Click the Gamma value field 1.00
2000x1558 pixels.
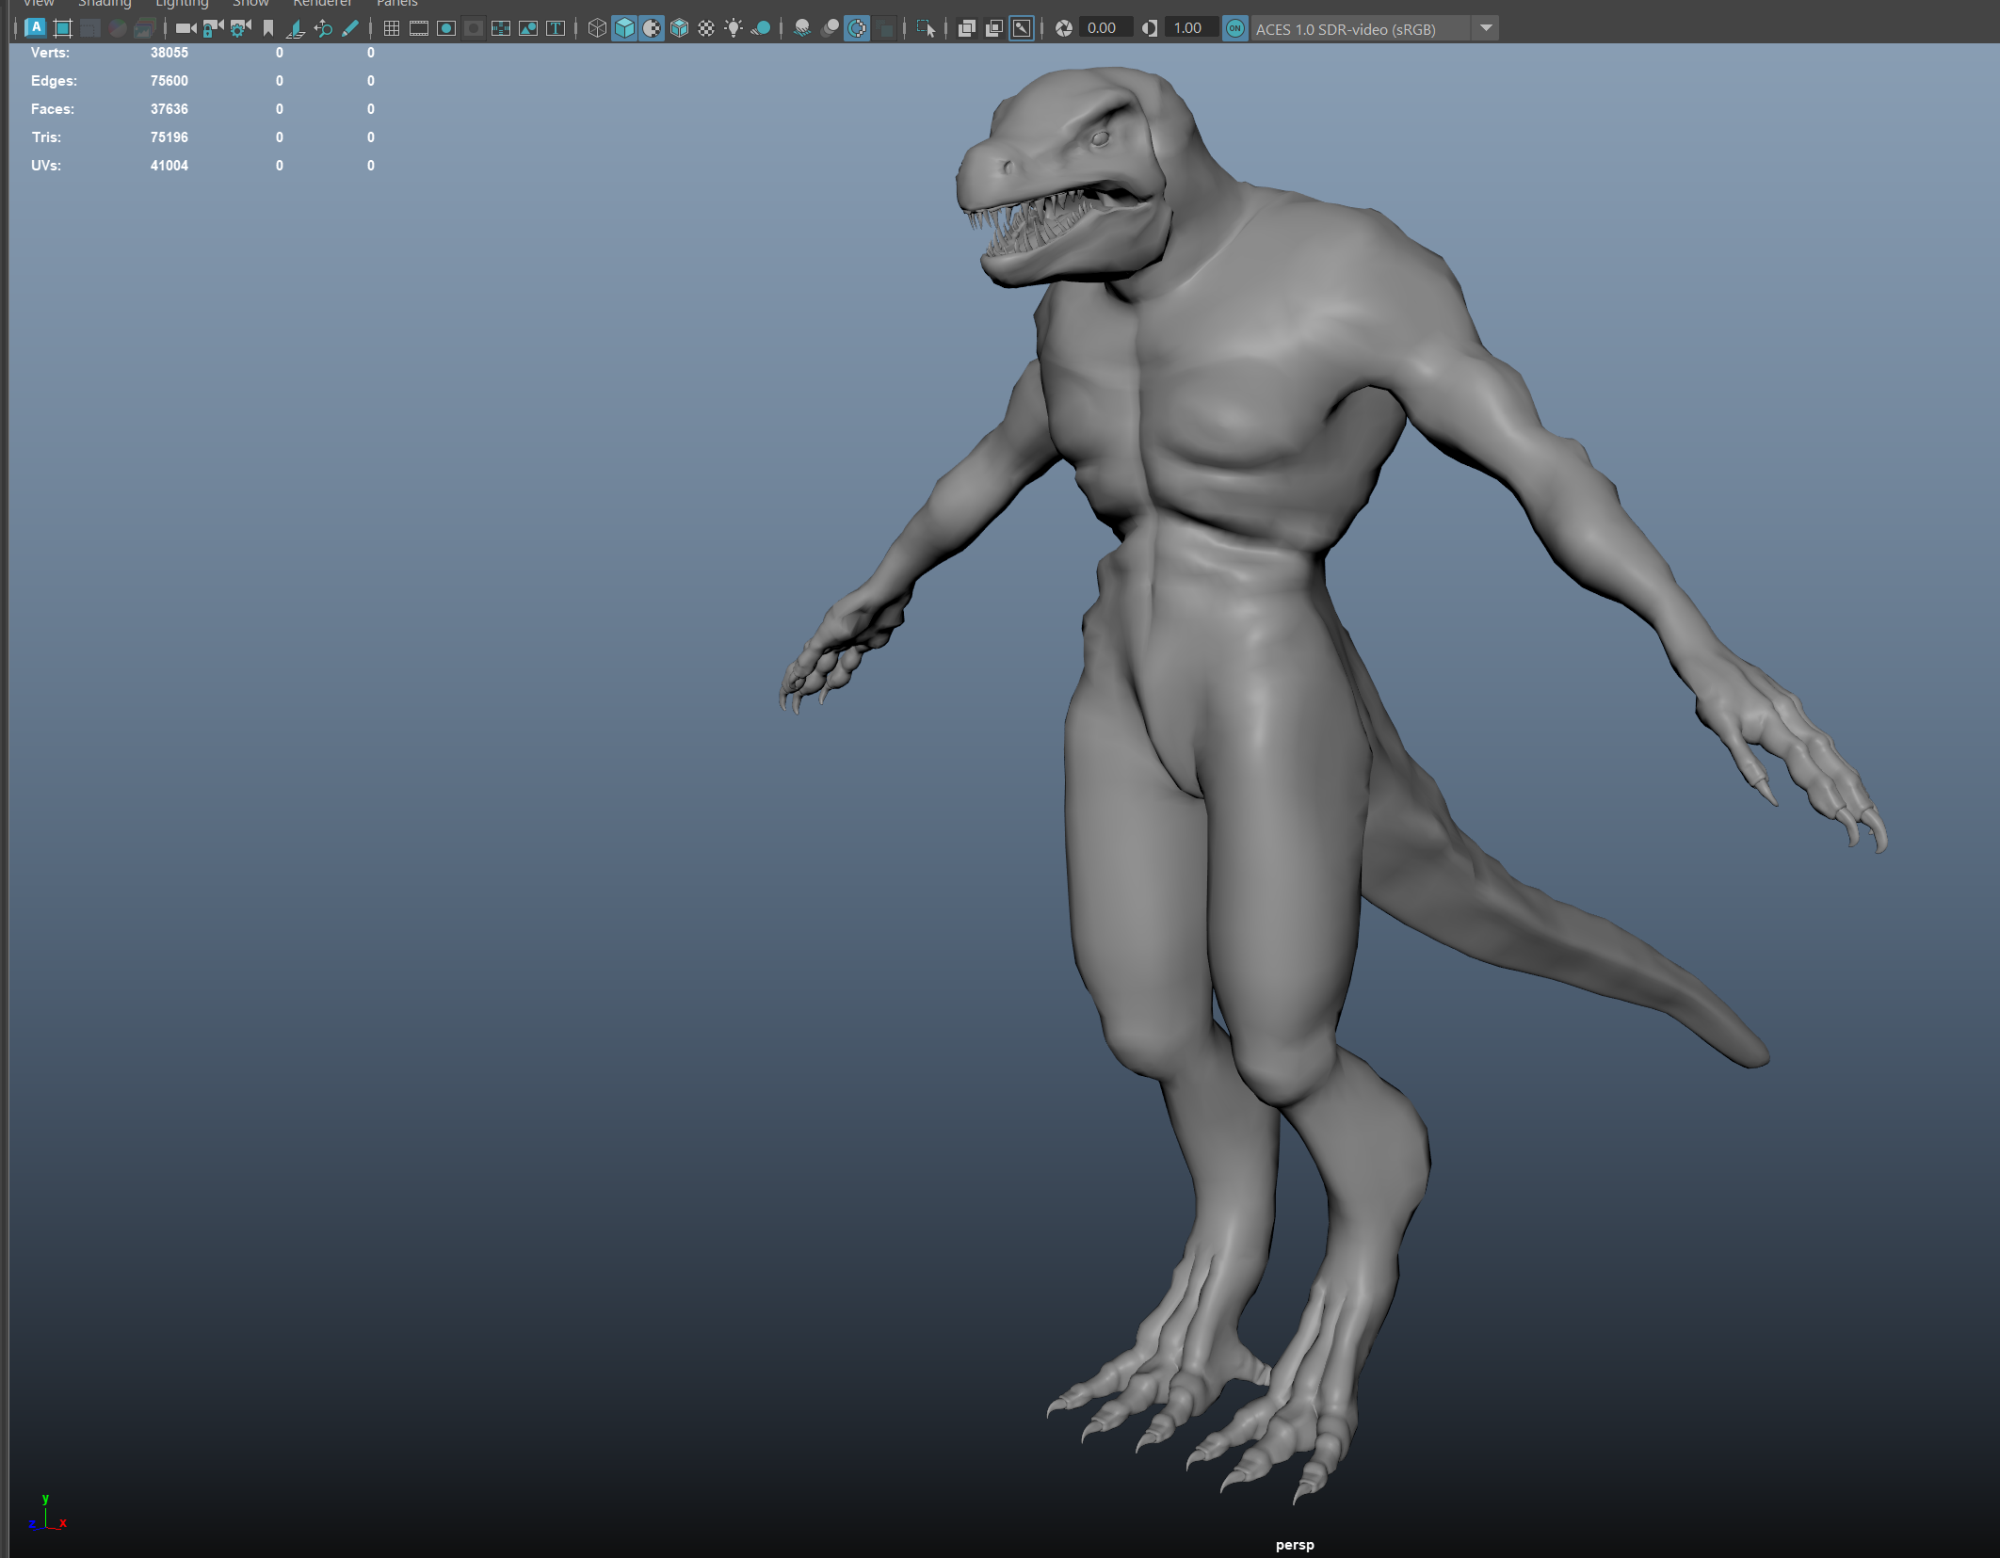pos(1192,28)
